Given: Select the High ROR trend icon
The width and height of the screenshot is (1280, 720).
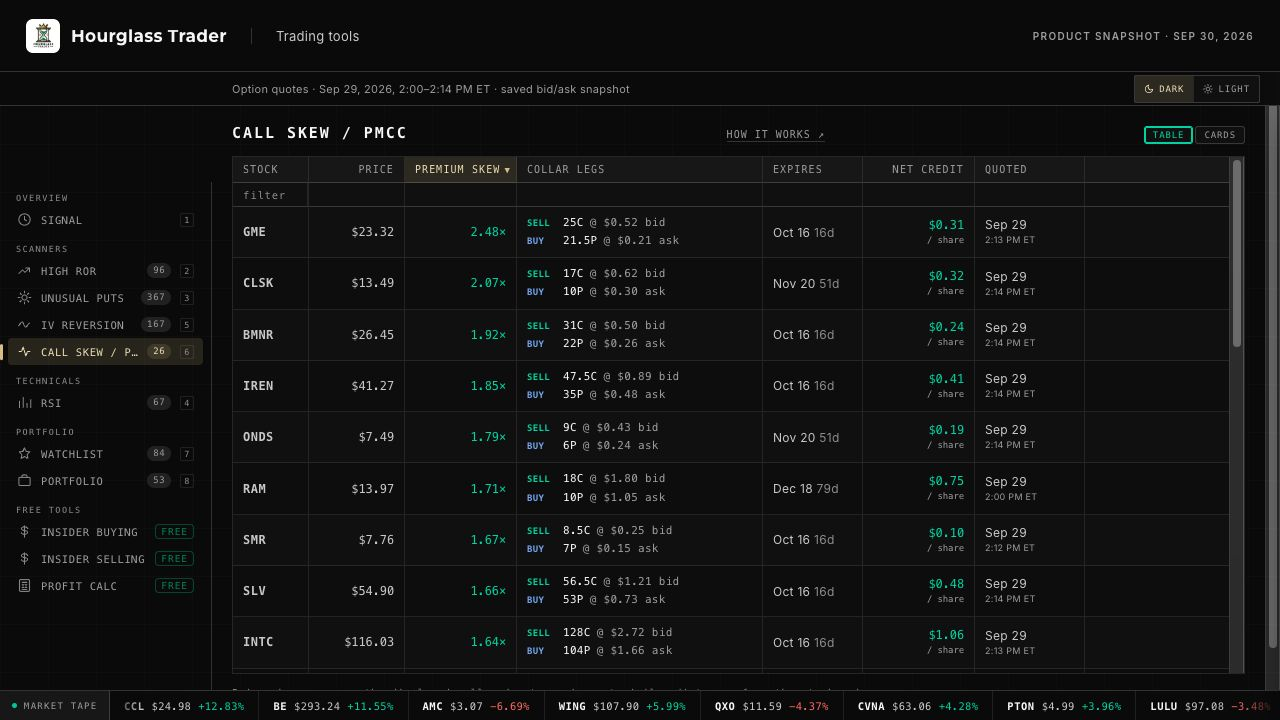Looking at the screenshot, I should coord(24,271).
